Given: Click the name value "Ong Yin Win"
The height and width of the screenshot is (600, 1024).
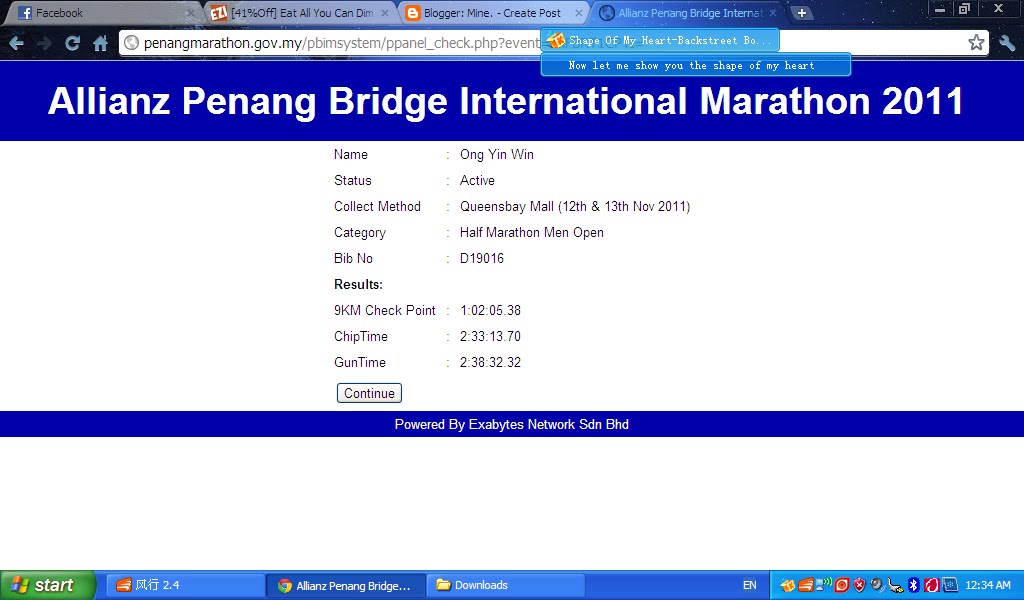Looking at the screenshot, I should 496,155.
